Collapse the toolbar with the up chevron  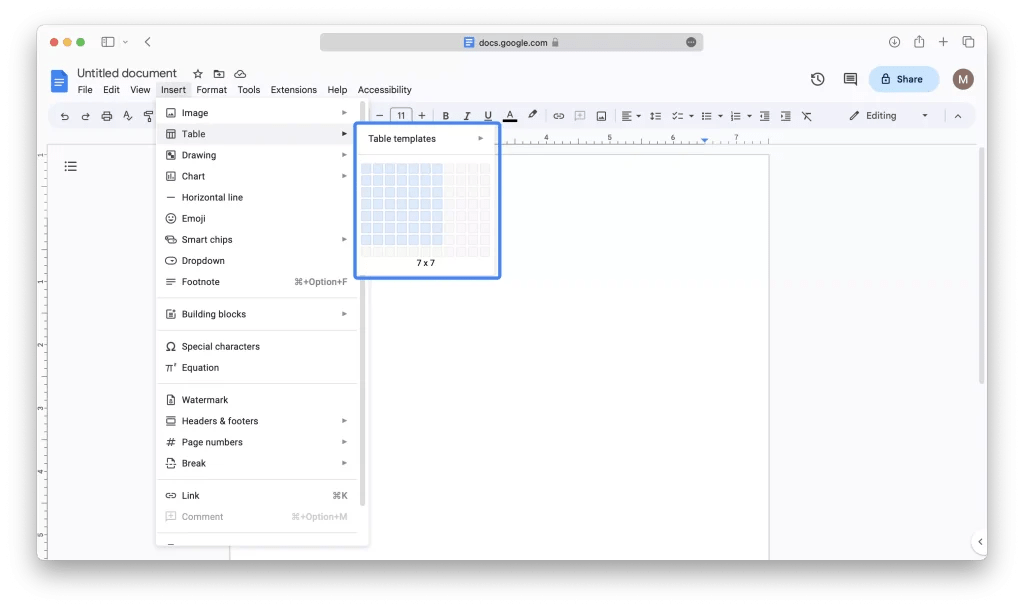click(x=957, y=116)
